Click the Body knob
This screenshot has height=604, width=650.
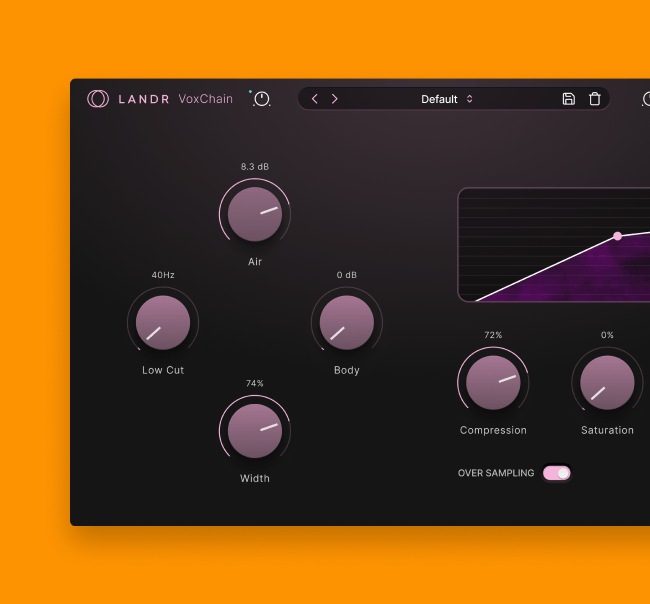[347, 323]
